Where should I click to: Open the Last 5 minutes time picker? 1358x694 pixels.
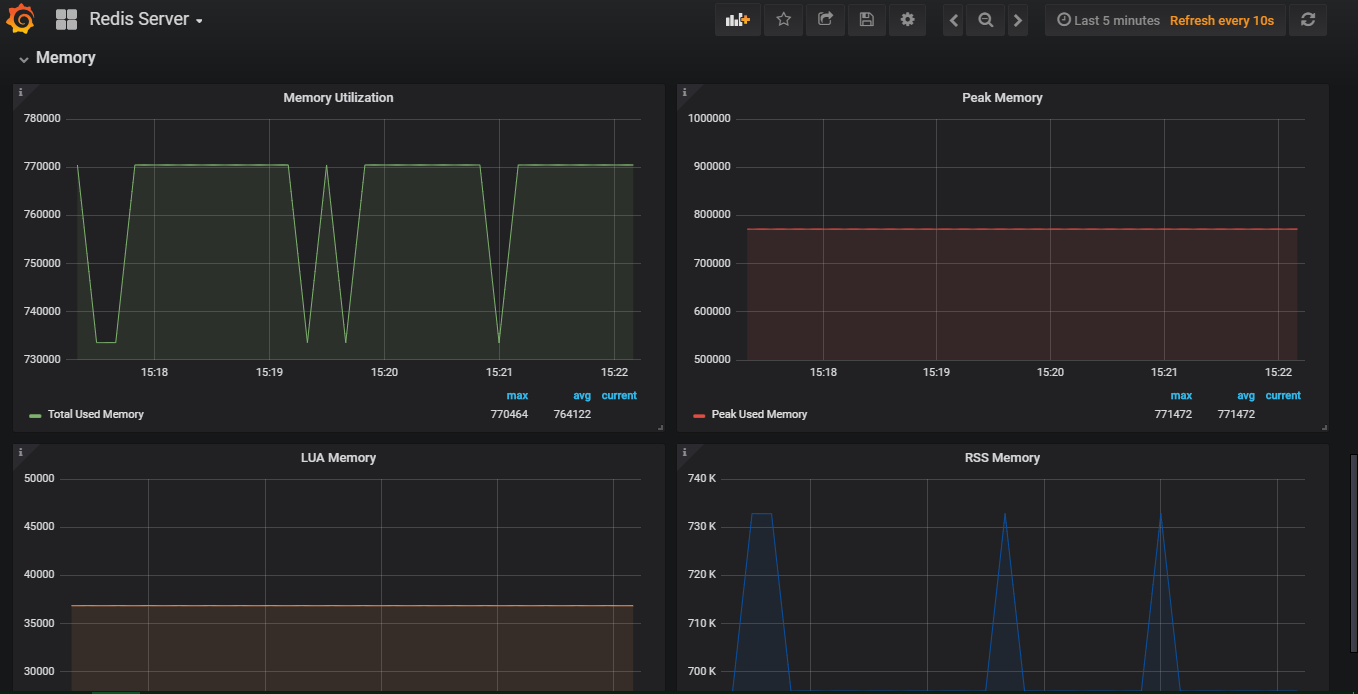1108,20
